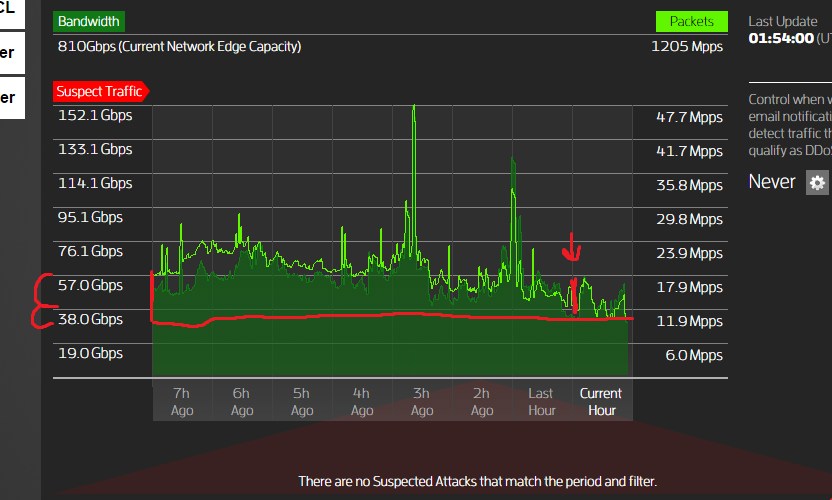Click the 133.1 Gbps axis label
Screen dimensions: 832x500
95,150
